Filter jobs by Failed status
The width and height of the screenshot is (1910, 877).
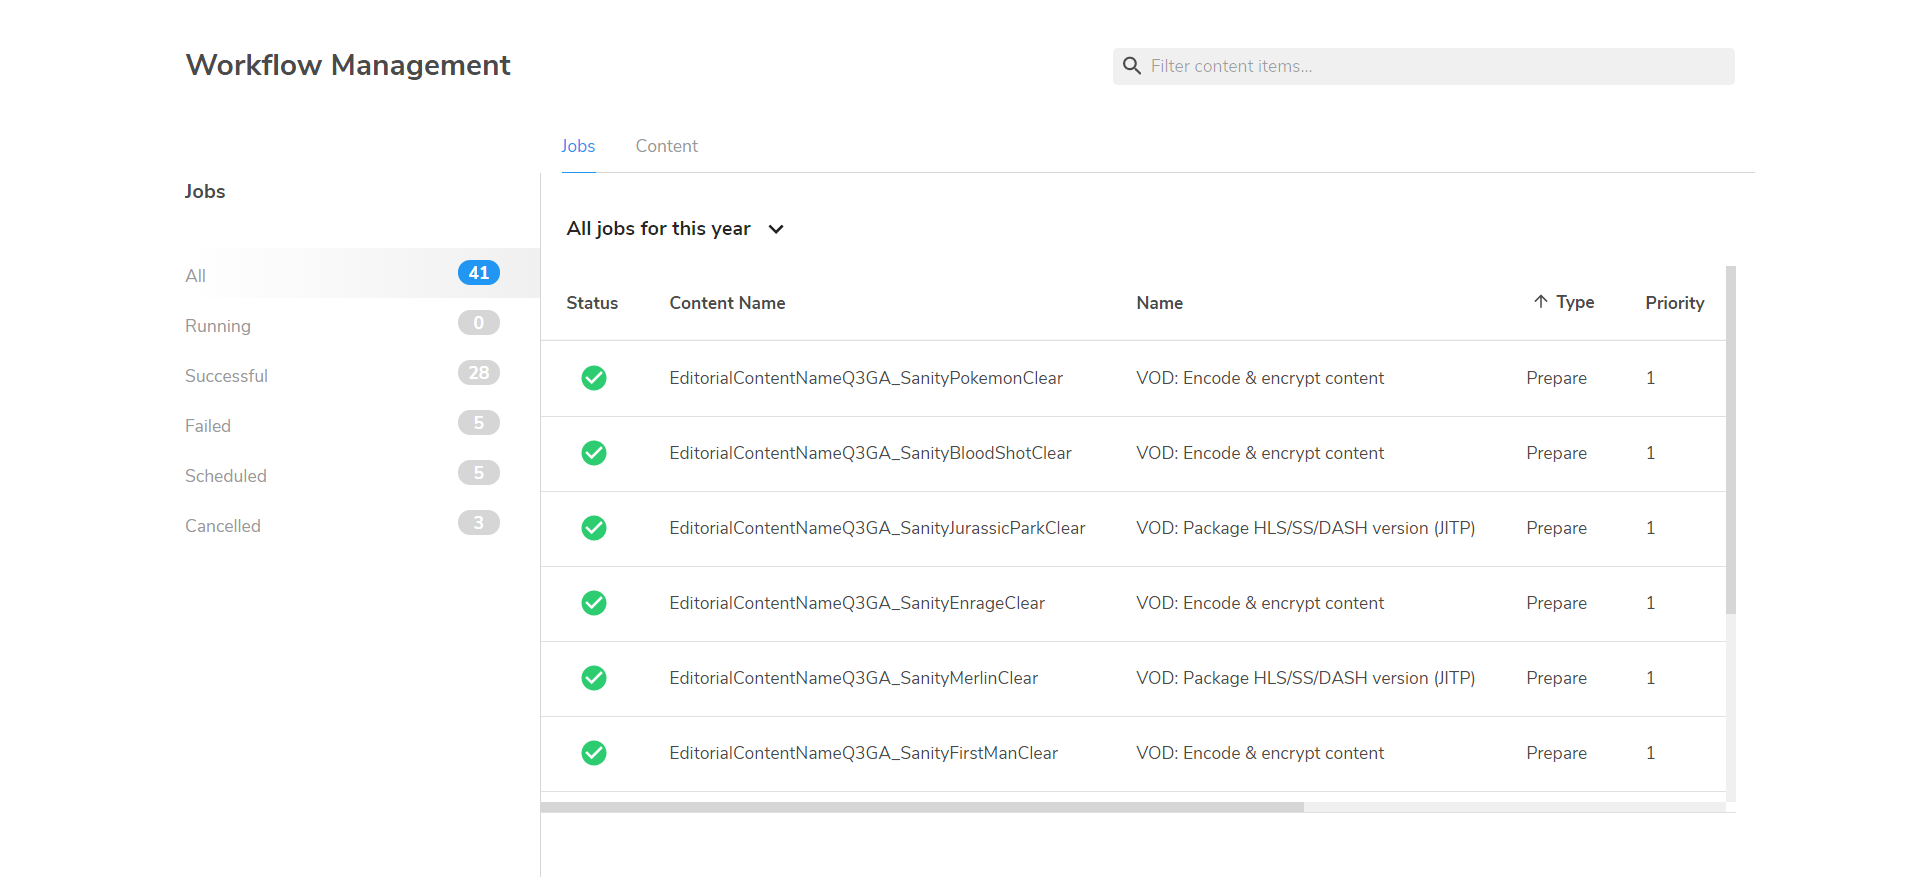(x=208, y=426)
